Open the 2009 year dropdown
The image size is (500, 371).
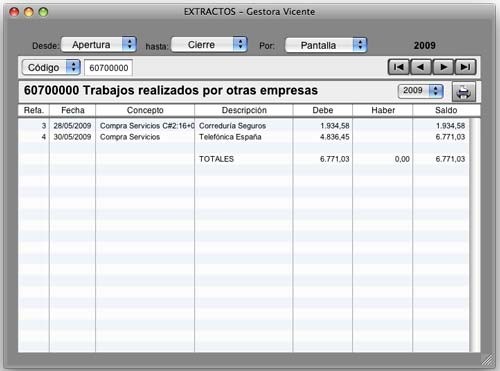tap(421, 91)
